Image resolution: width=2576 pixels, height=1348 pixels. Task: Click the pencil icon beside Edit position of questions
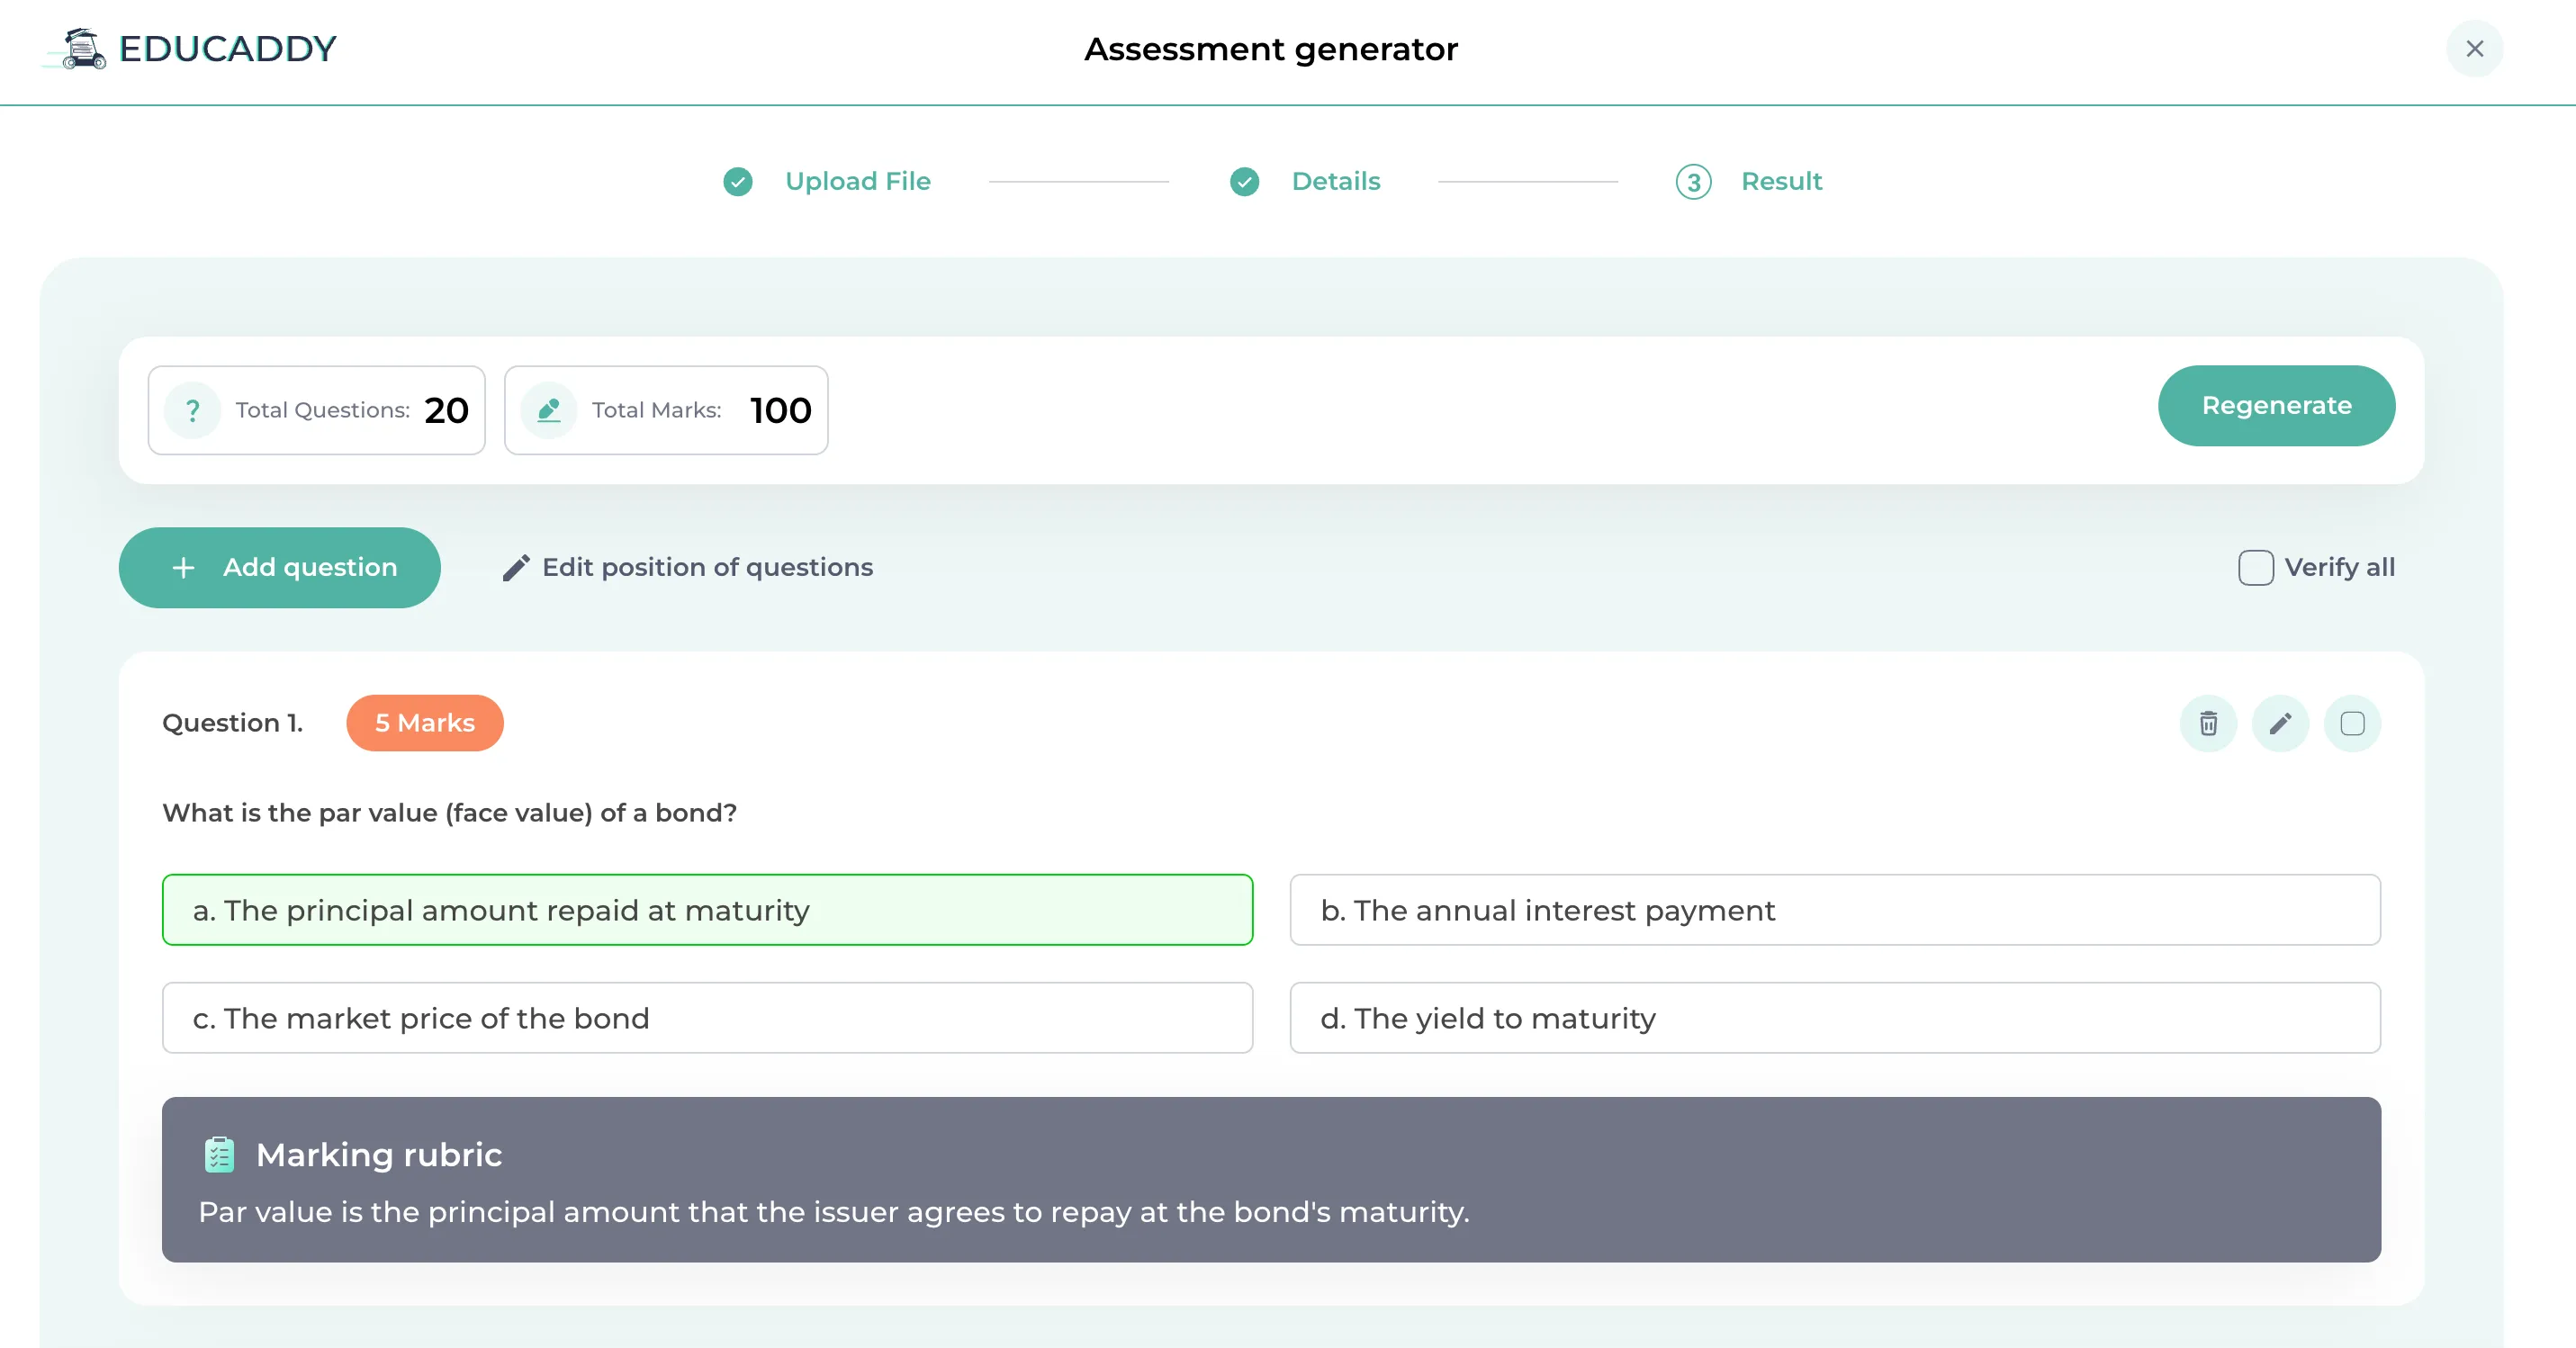(x=516, y=567)
